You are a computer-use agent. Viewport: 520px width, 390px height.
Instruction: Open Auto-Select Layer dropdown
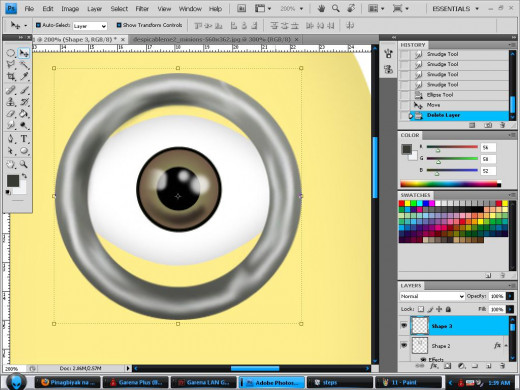click(x=90, y=26)
